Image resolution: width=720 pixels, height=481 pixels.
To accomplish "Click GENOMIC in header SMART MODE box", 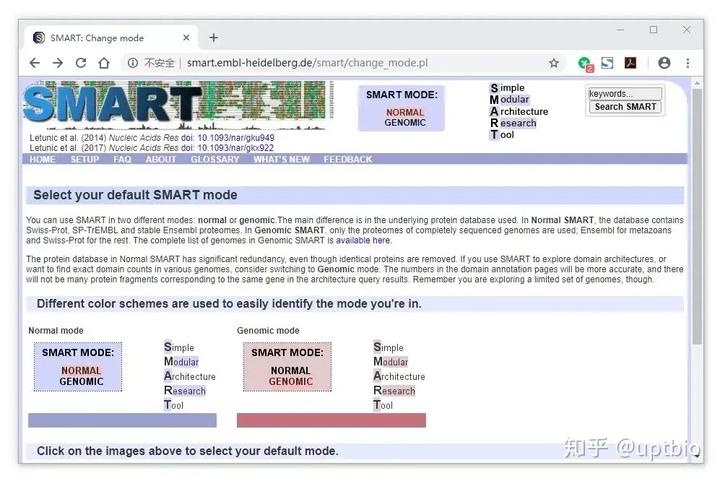I will pos(405,123).
